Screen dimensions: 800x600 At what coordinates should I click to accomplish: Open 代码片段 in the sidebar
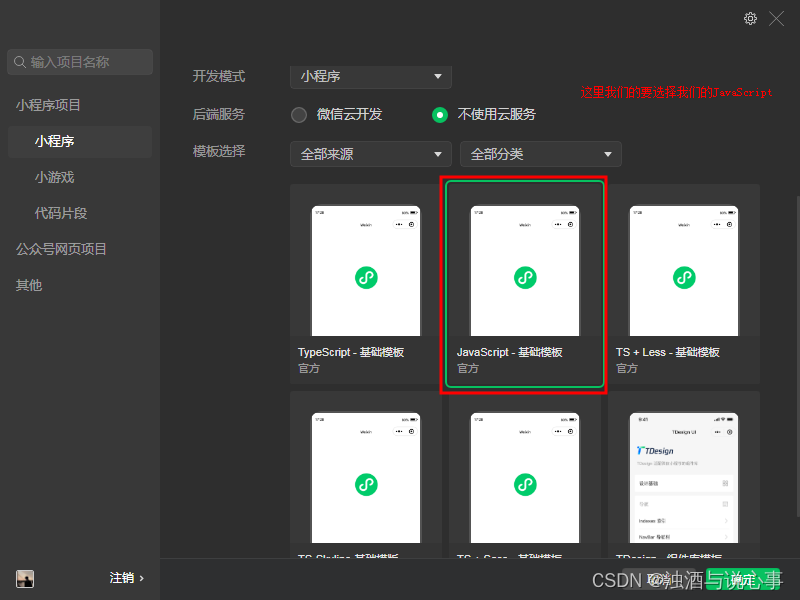click(x=61, y=213)
